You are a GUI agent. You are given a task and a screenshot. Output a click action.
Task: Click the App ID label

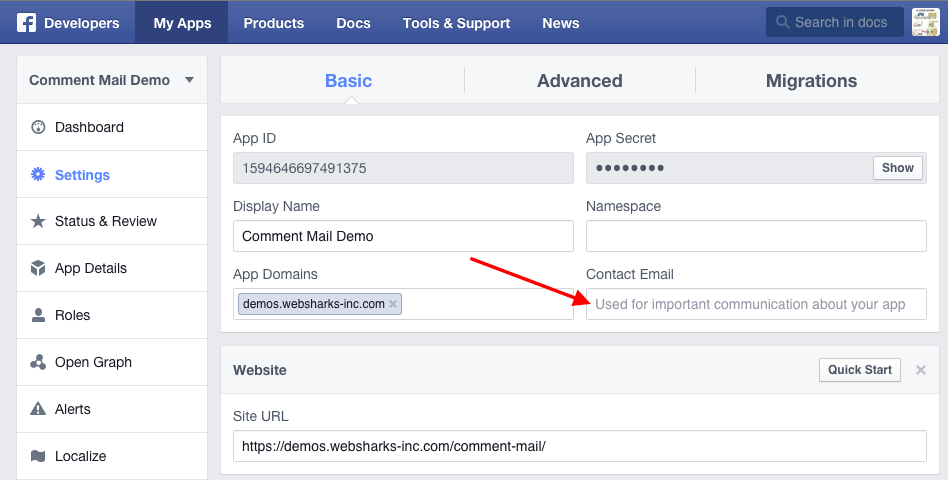255,138
